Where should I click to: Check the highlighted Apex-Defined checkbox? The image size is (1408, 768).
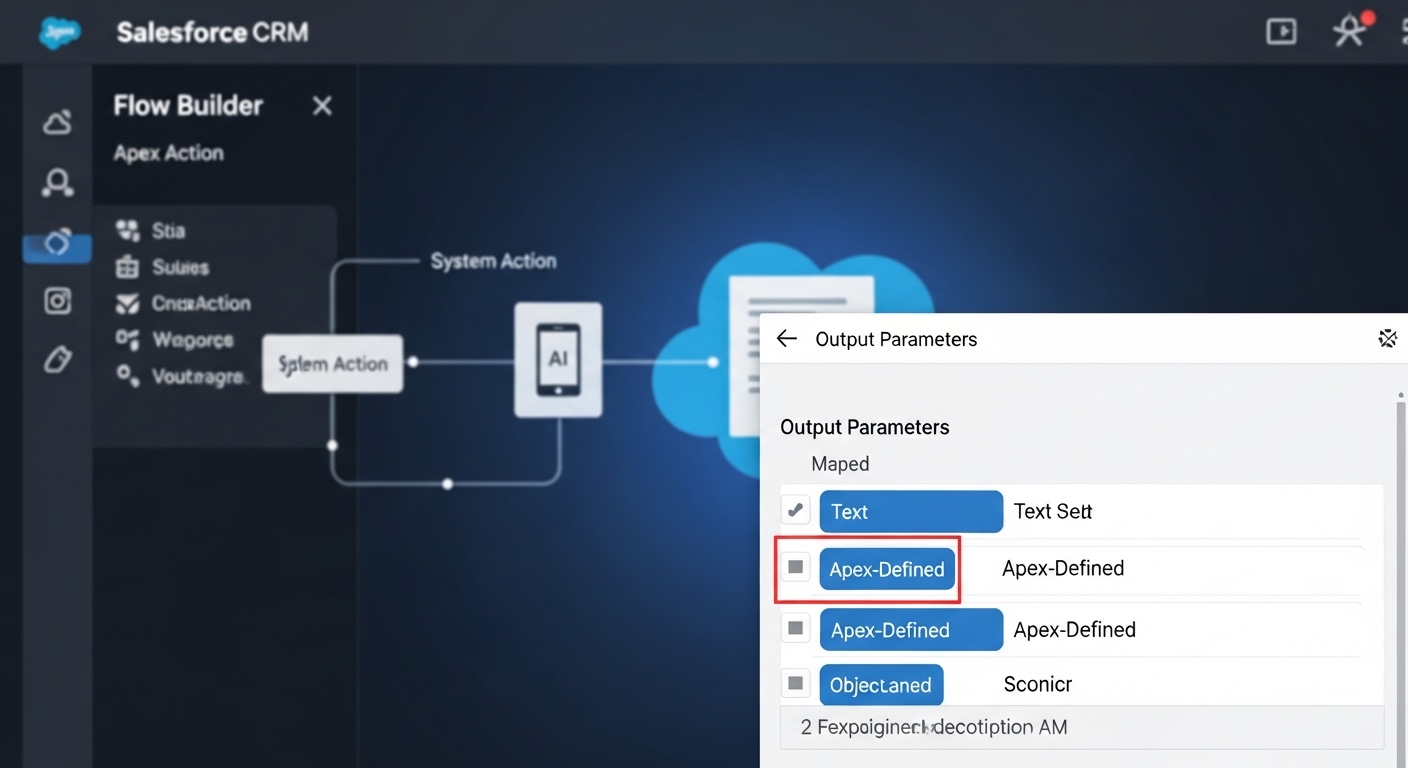(x=795, y=566)
